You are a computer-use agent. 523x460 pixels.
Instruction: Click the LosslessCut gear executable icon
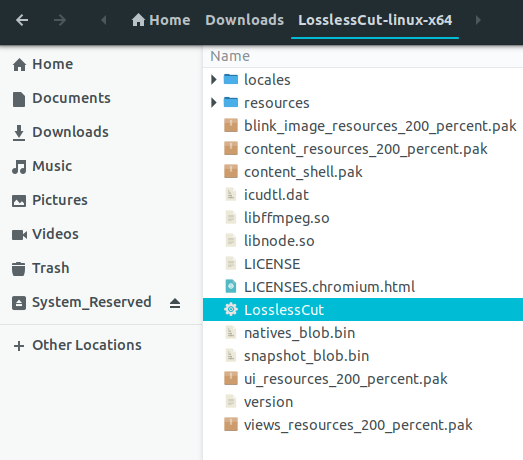[231, 310]
